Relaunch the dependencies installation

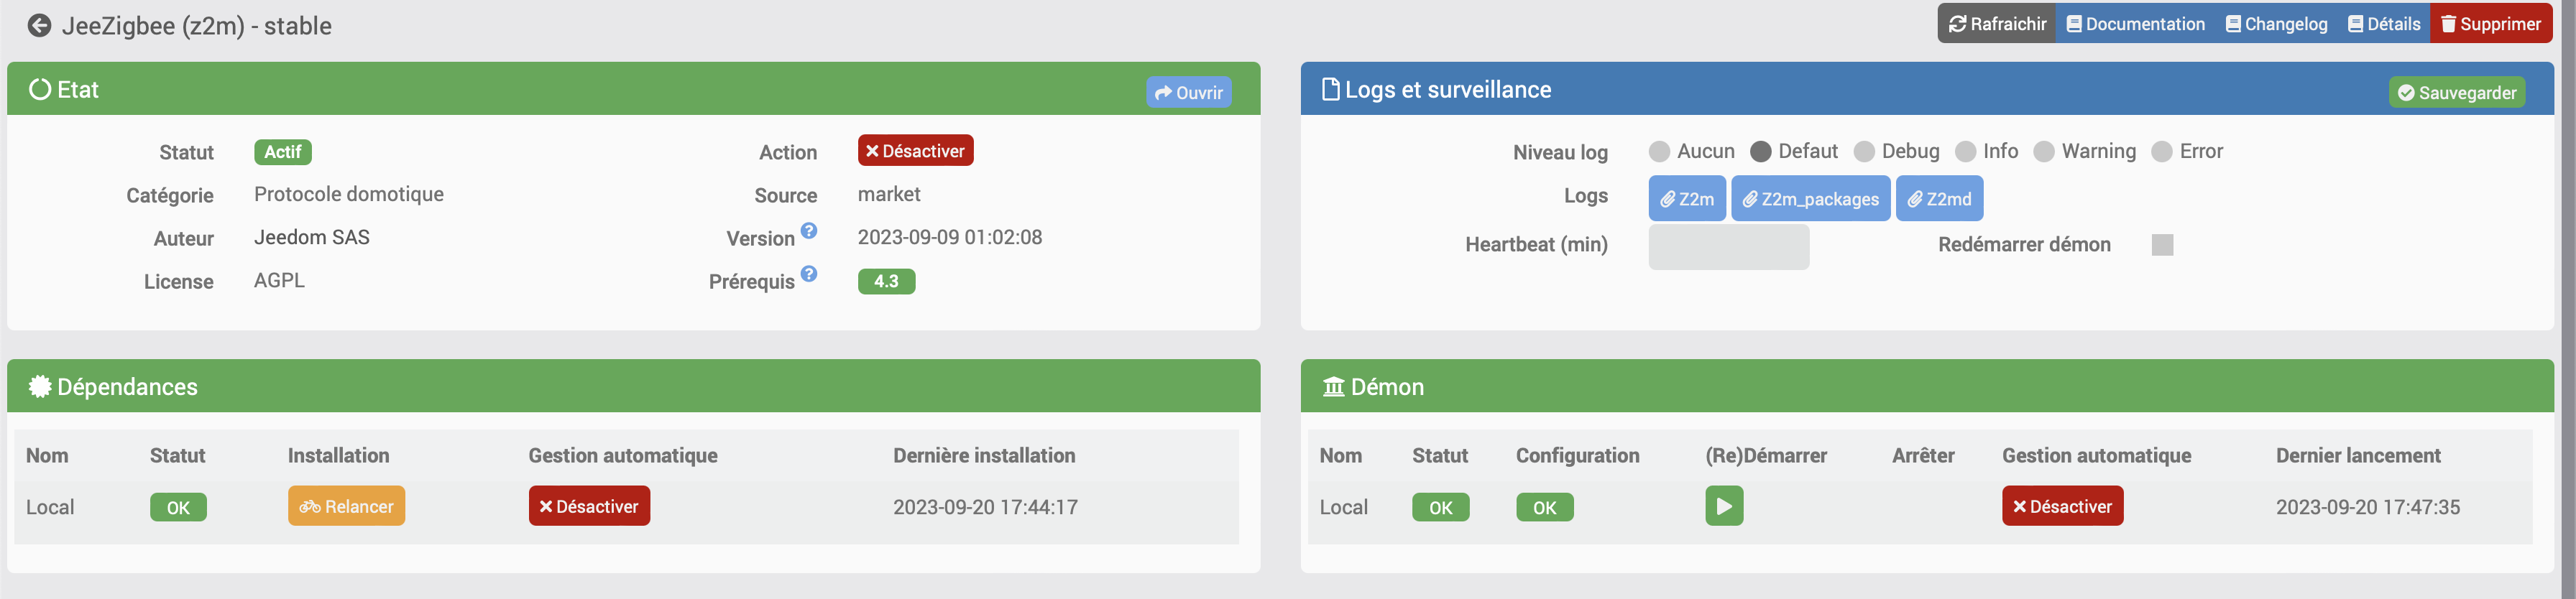pos(346,506)
